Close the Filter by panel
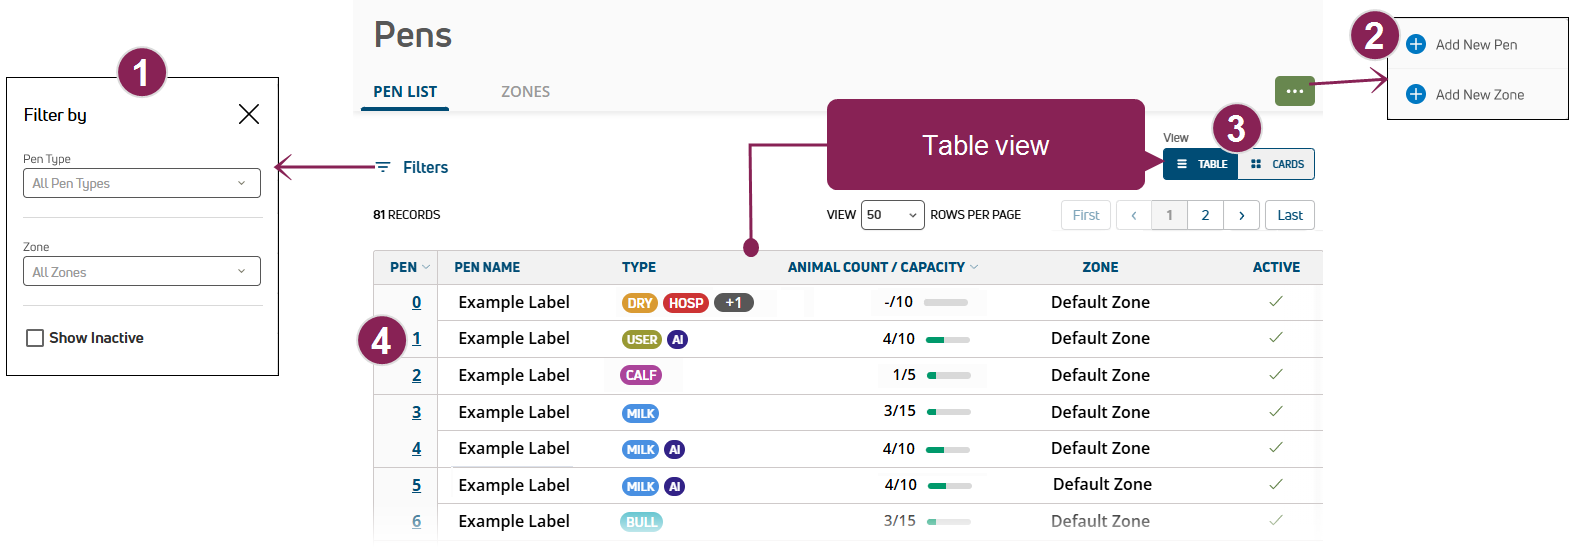Image resolution: width=1572 pixels, height=559 pixels. pyautogui.click(x=249, y=114)
